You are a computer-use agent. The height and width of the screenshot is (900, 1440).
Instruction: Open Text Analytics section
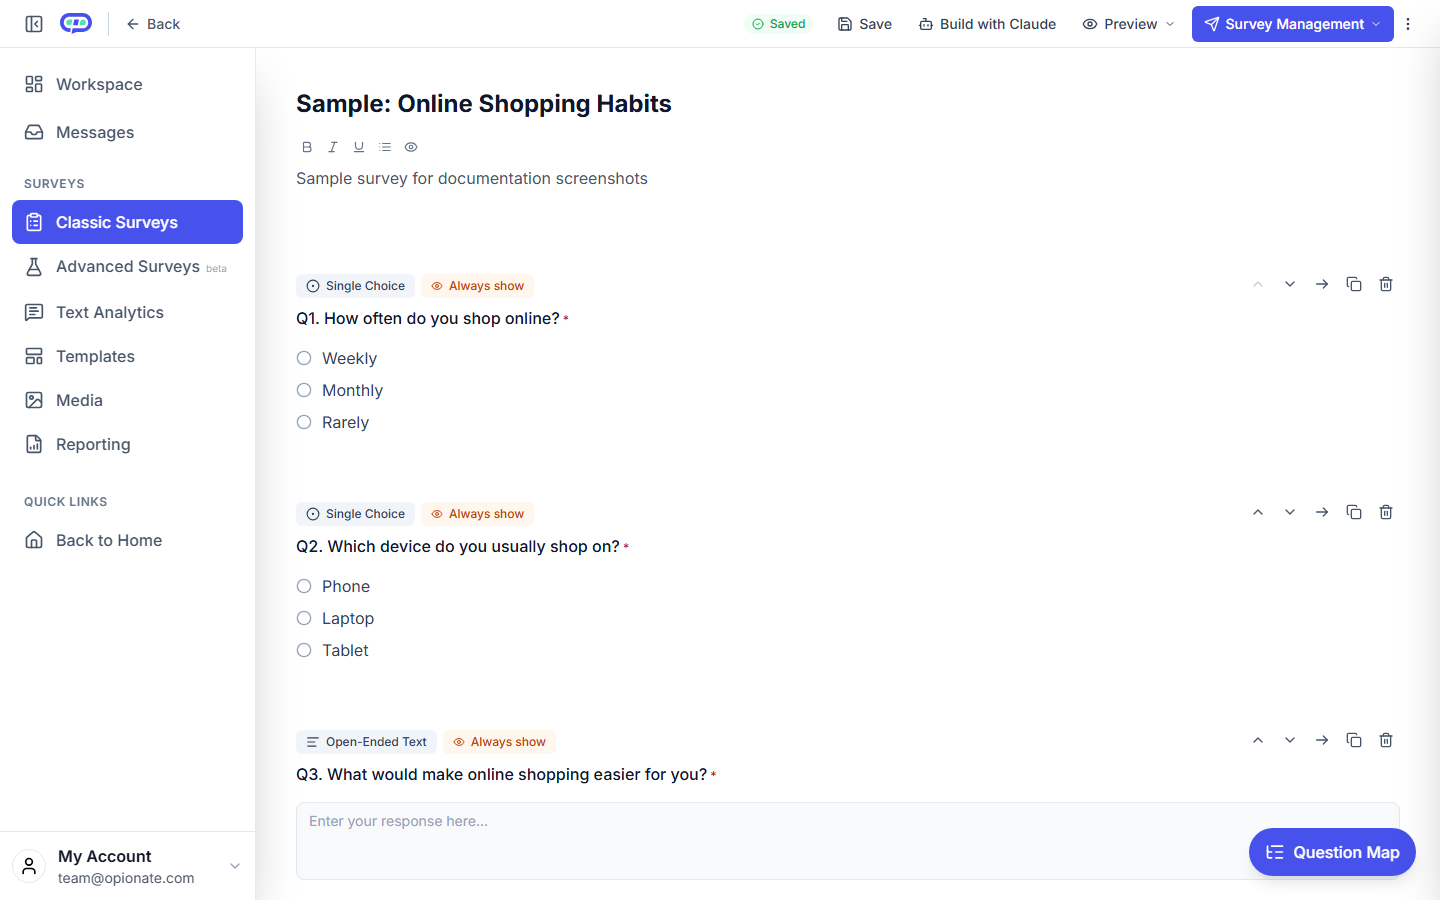coord(127,312)
